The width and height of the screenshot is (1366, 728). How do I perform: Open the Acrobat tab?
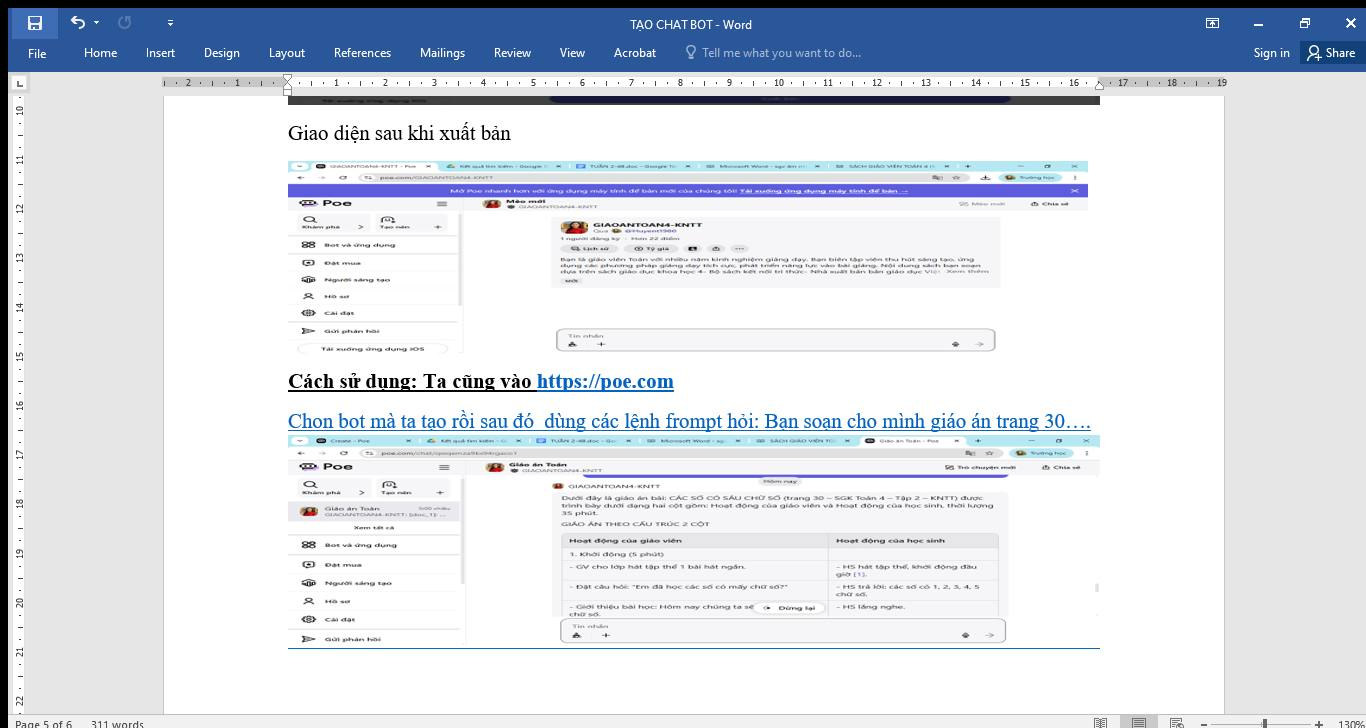click(635, 53)
